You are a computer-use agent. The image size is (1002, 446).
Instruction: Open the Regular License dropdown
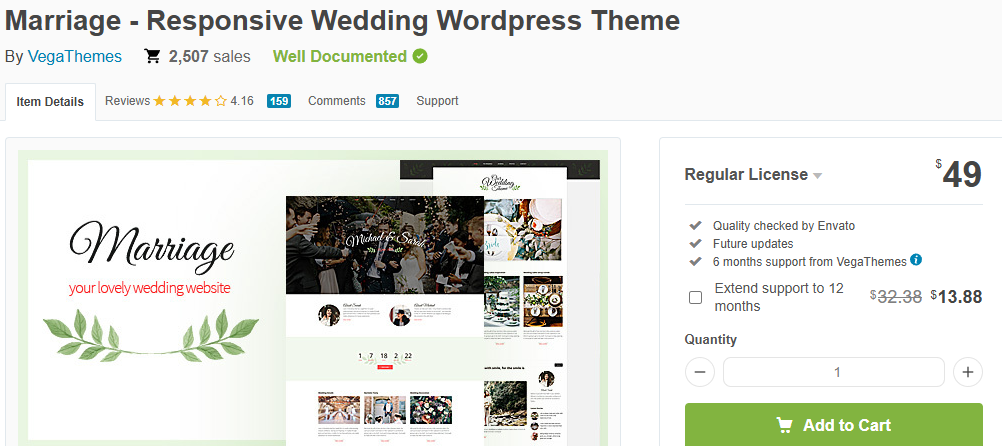(753, 174)
